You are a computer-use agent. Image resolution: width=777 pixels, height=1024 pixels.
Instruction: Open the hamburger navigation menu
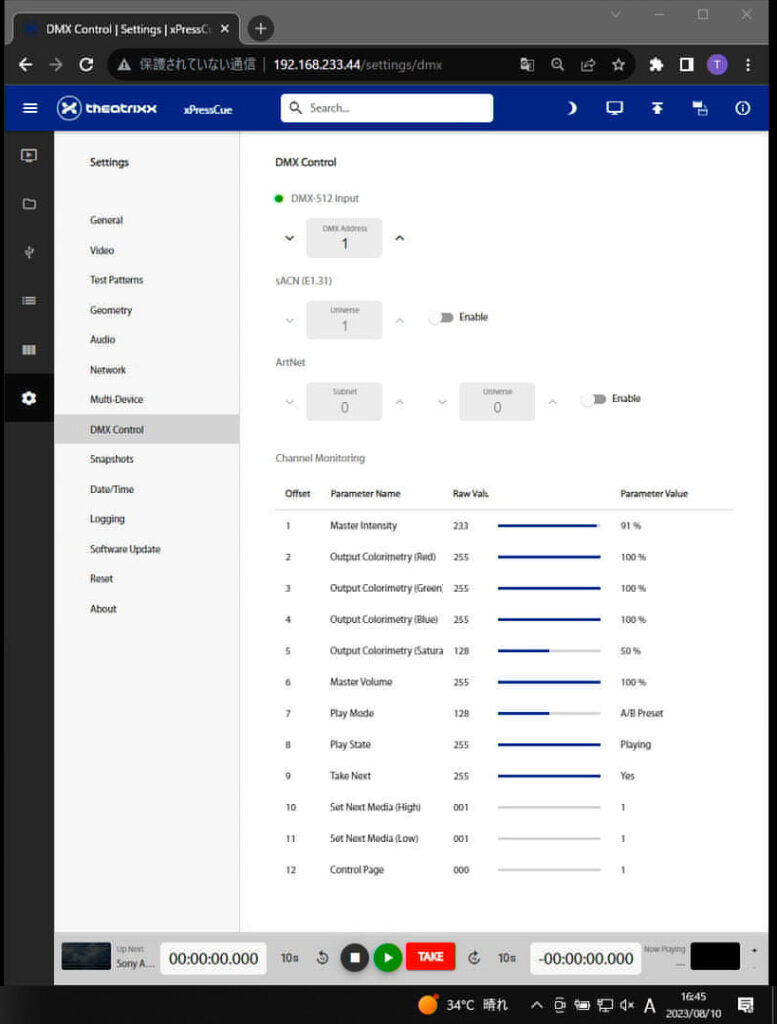(x=30, y=108)
